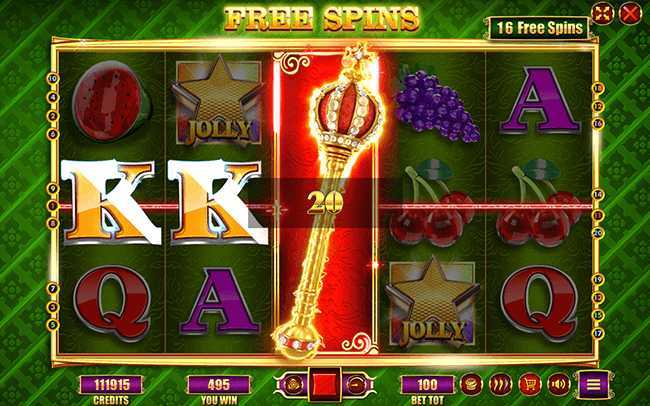The image size is (650, 406).
Task: Click the top Jolly star symbol
Action: click(x=218, y=101)
